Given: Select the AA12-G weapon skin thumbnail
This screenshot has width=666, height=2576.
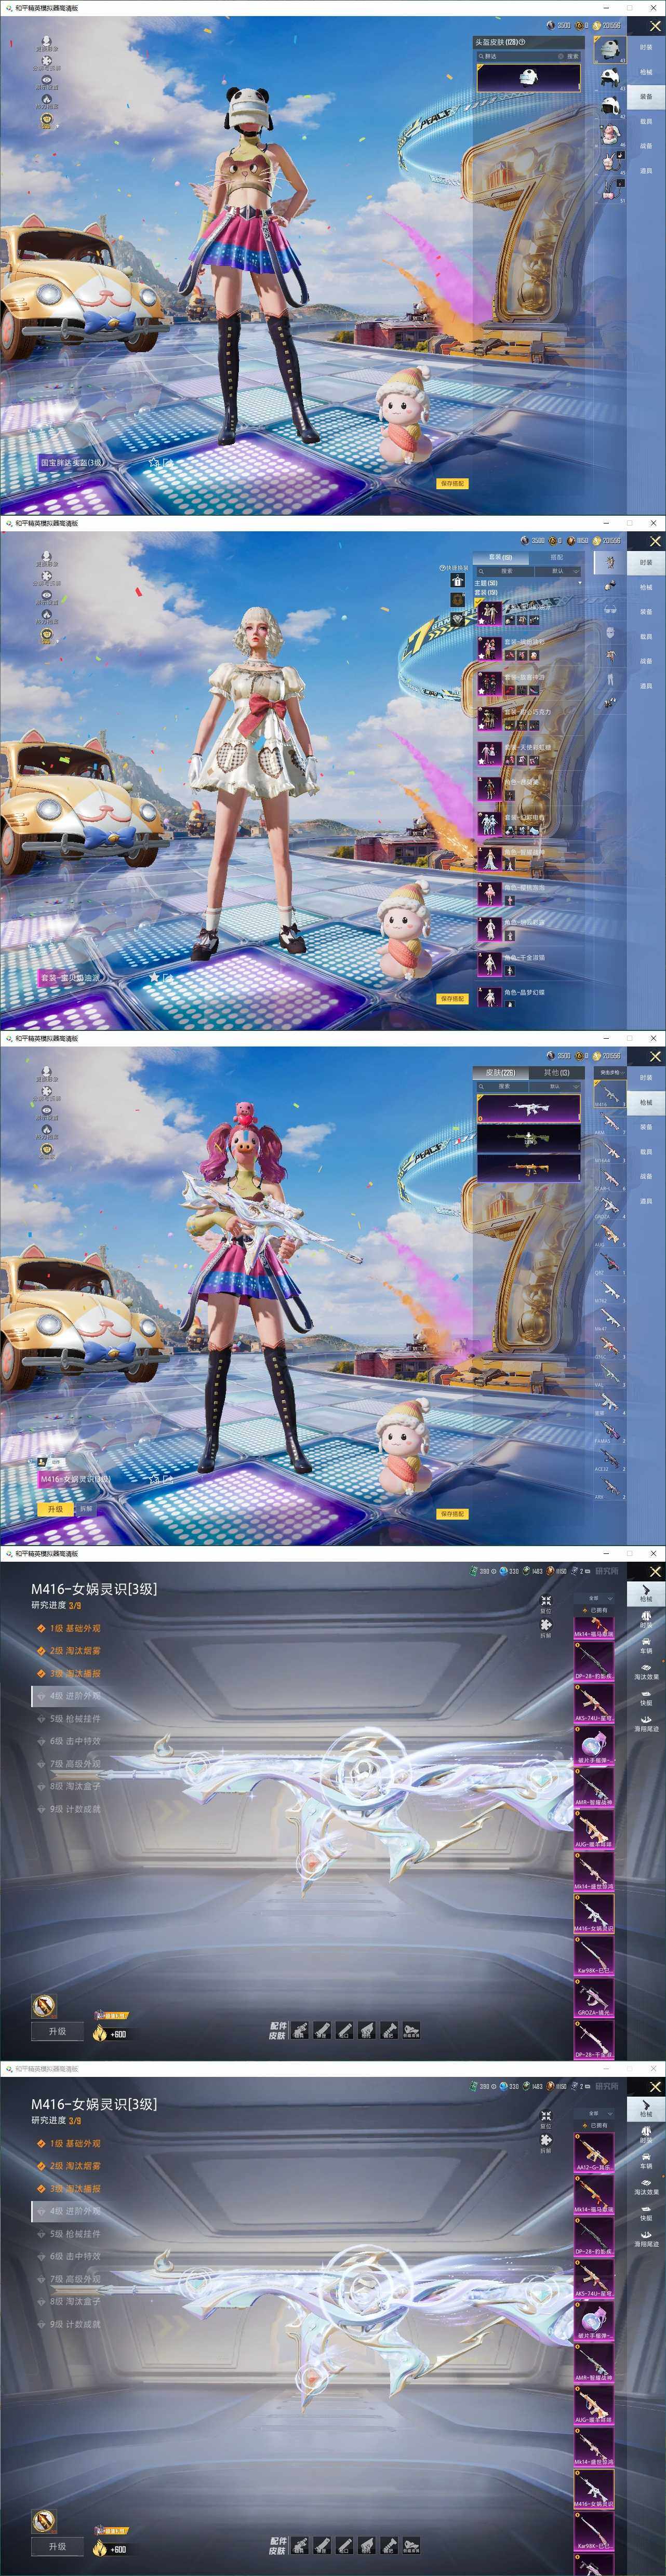Looking at the screenshot, I should (594, 2153).
